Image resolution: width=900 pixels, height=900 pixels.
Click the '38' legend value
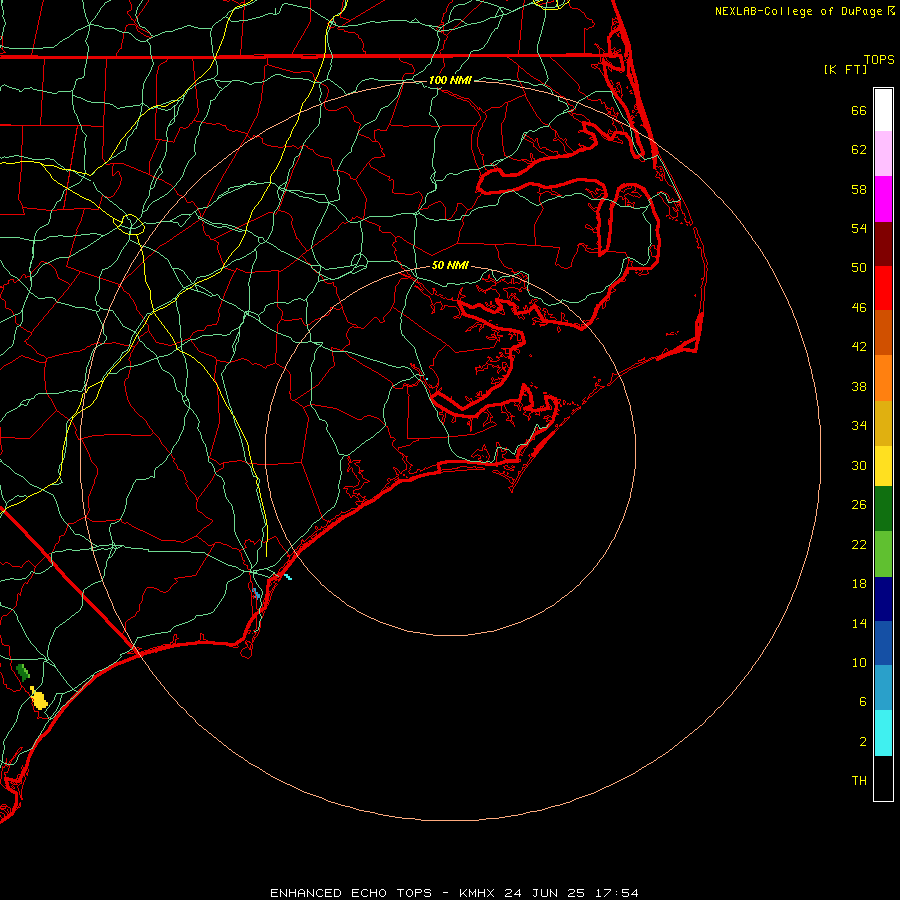coord(859,387)
